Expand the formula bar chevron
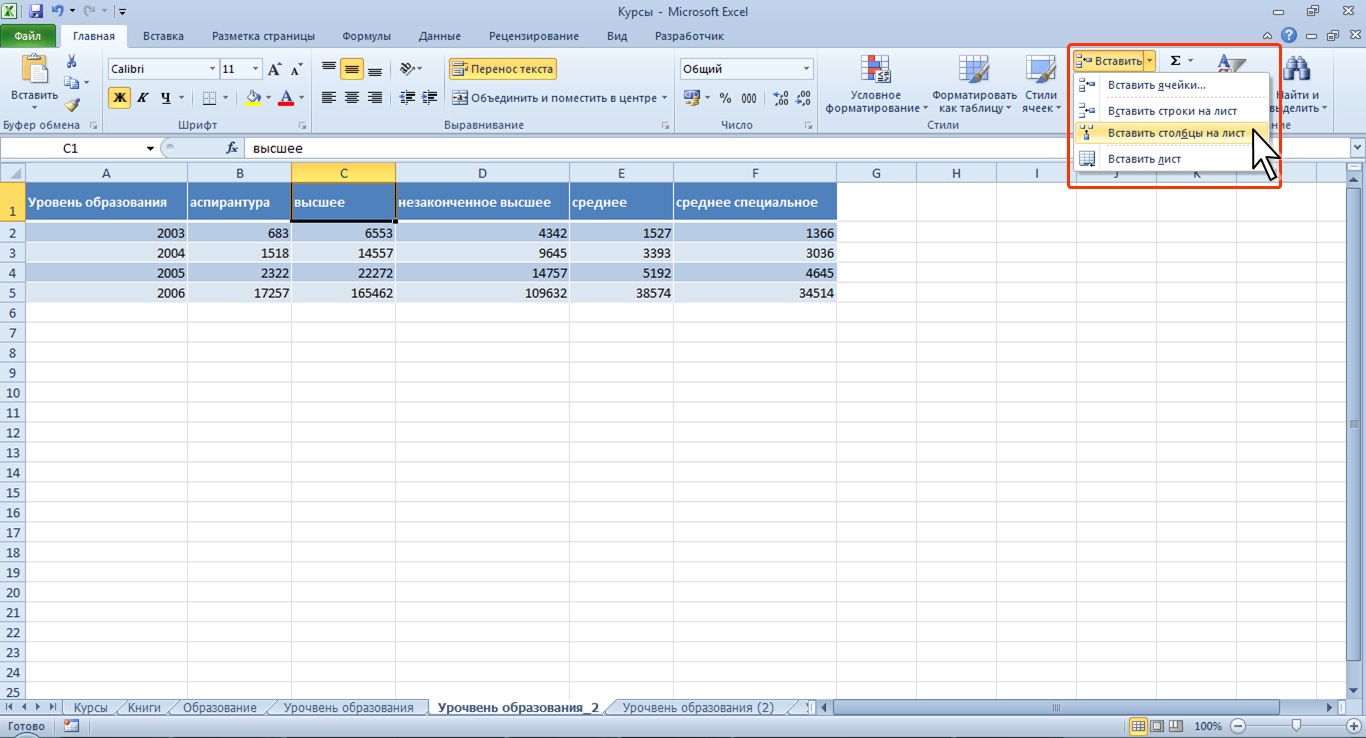The image size is (1366, 738). pyautogui.click(x=1357, y=148)
